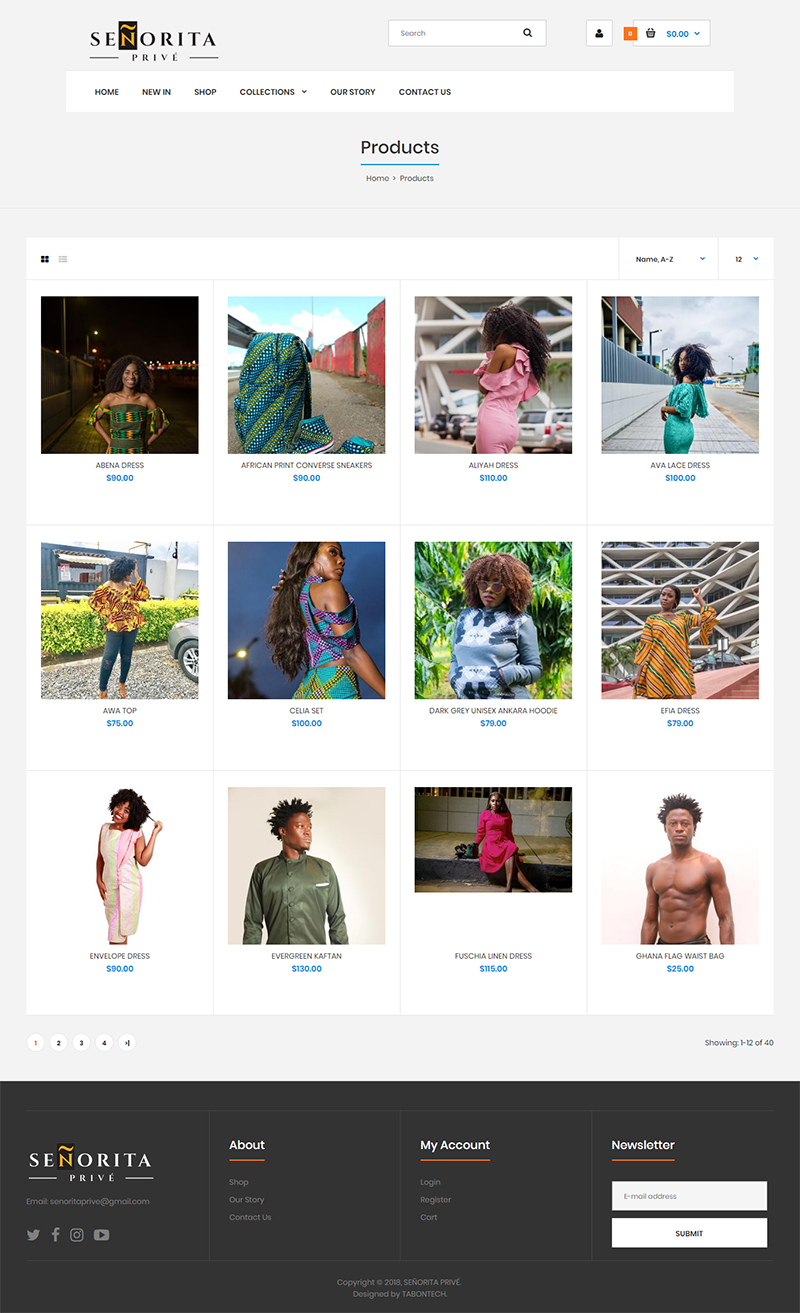The height and width of the screenshot is (1313, 800).
Task: Go to last page arrow in pagination
Action: tap(127, 1043)
